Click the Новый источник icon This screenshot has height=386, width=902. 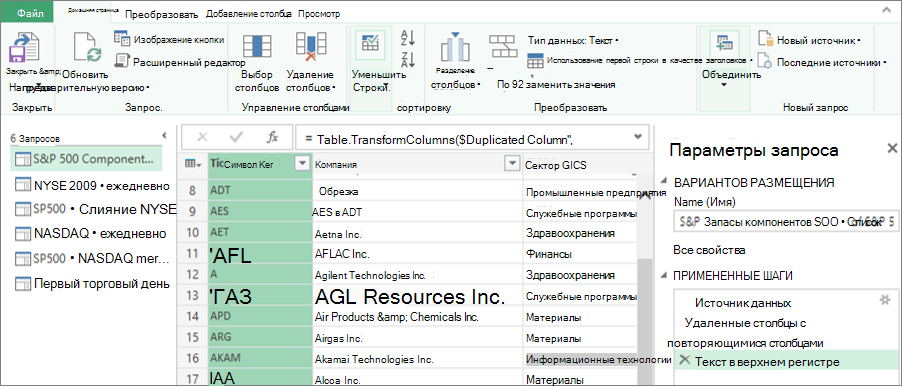tap(765, 39)
